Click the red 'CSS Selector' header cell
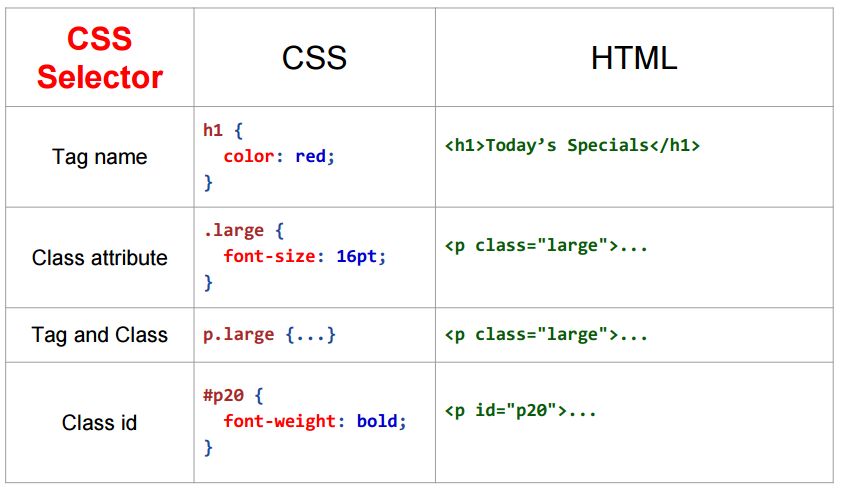The image size is (844, 490). 100,58
